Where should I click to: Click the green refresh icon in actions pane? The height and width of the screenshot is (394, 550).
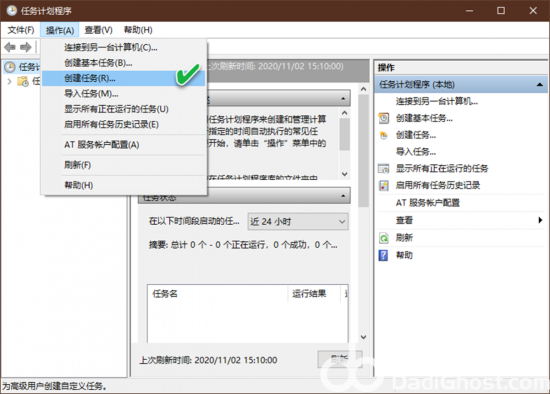(x=384, y=238)
